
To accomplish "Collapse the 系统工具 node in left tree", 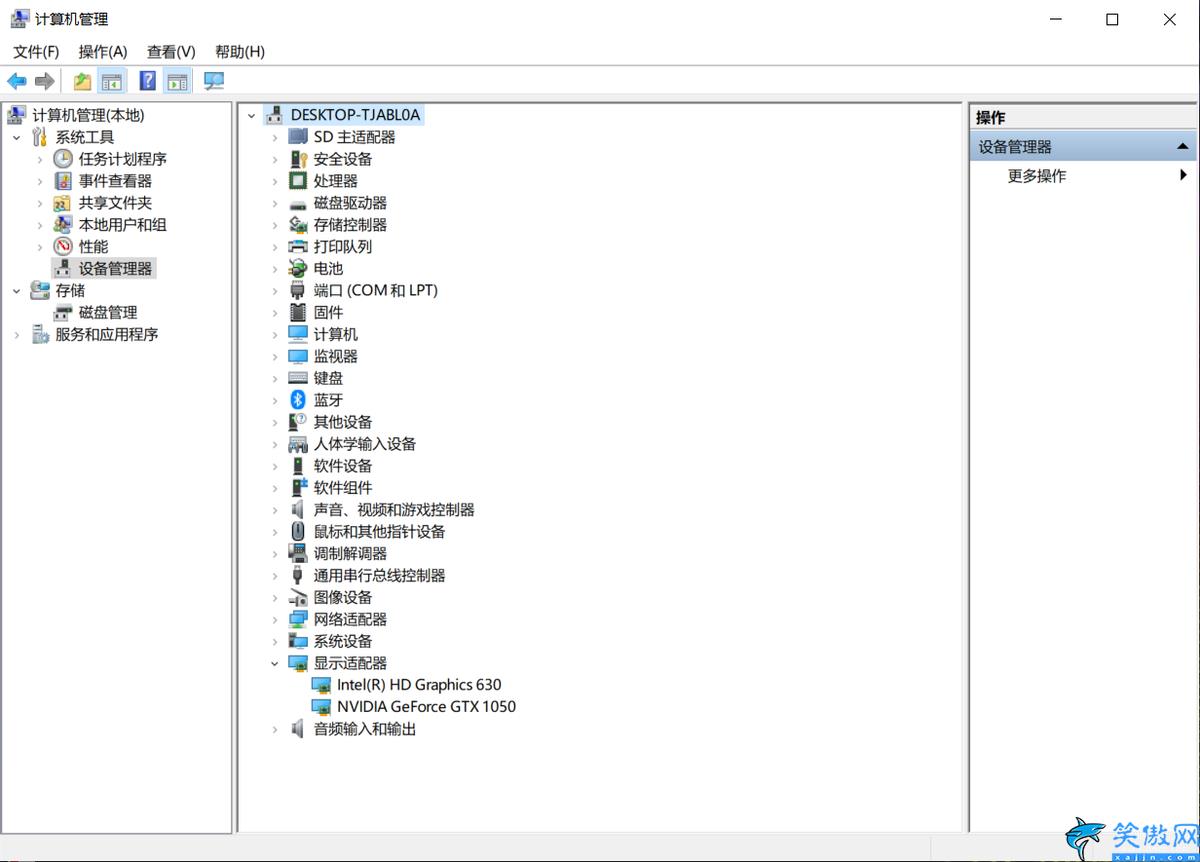I will click(x=16, y=137).
